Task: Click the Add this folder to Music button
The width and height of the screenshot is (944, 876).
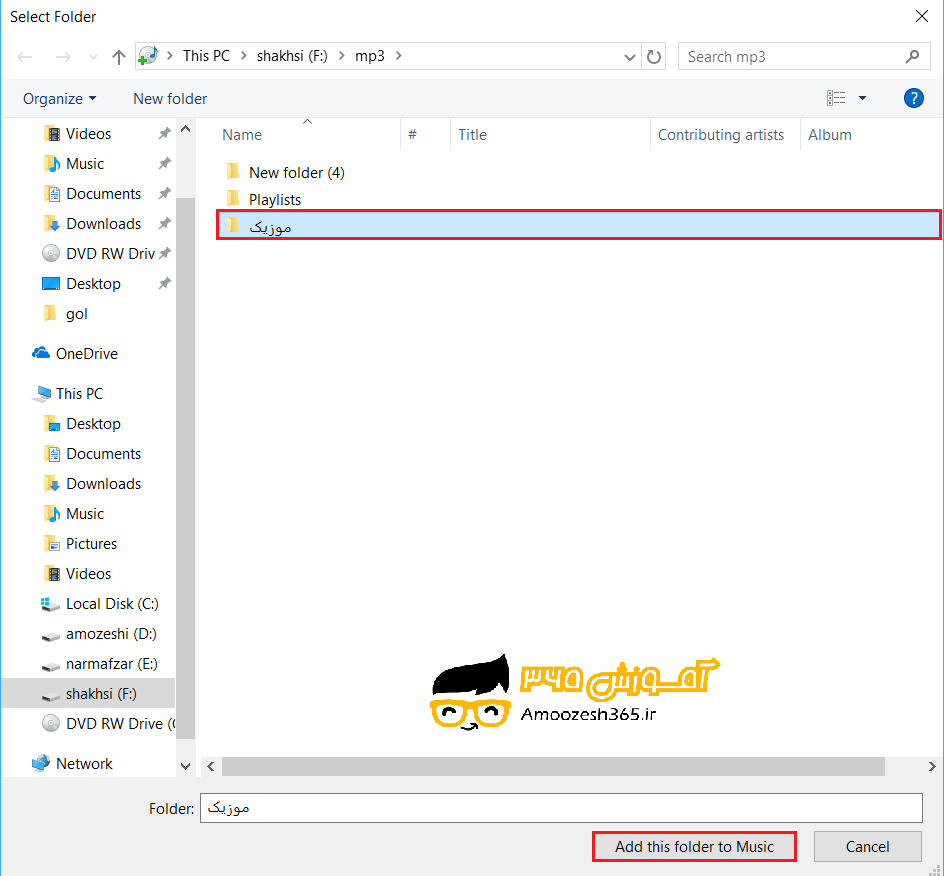Action: point(694,846)
